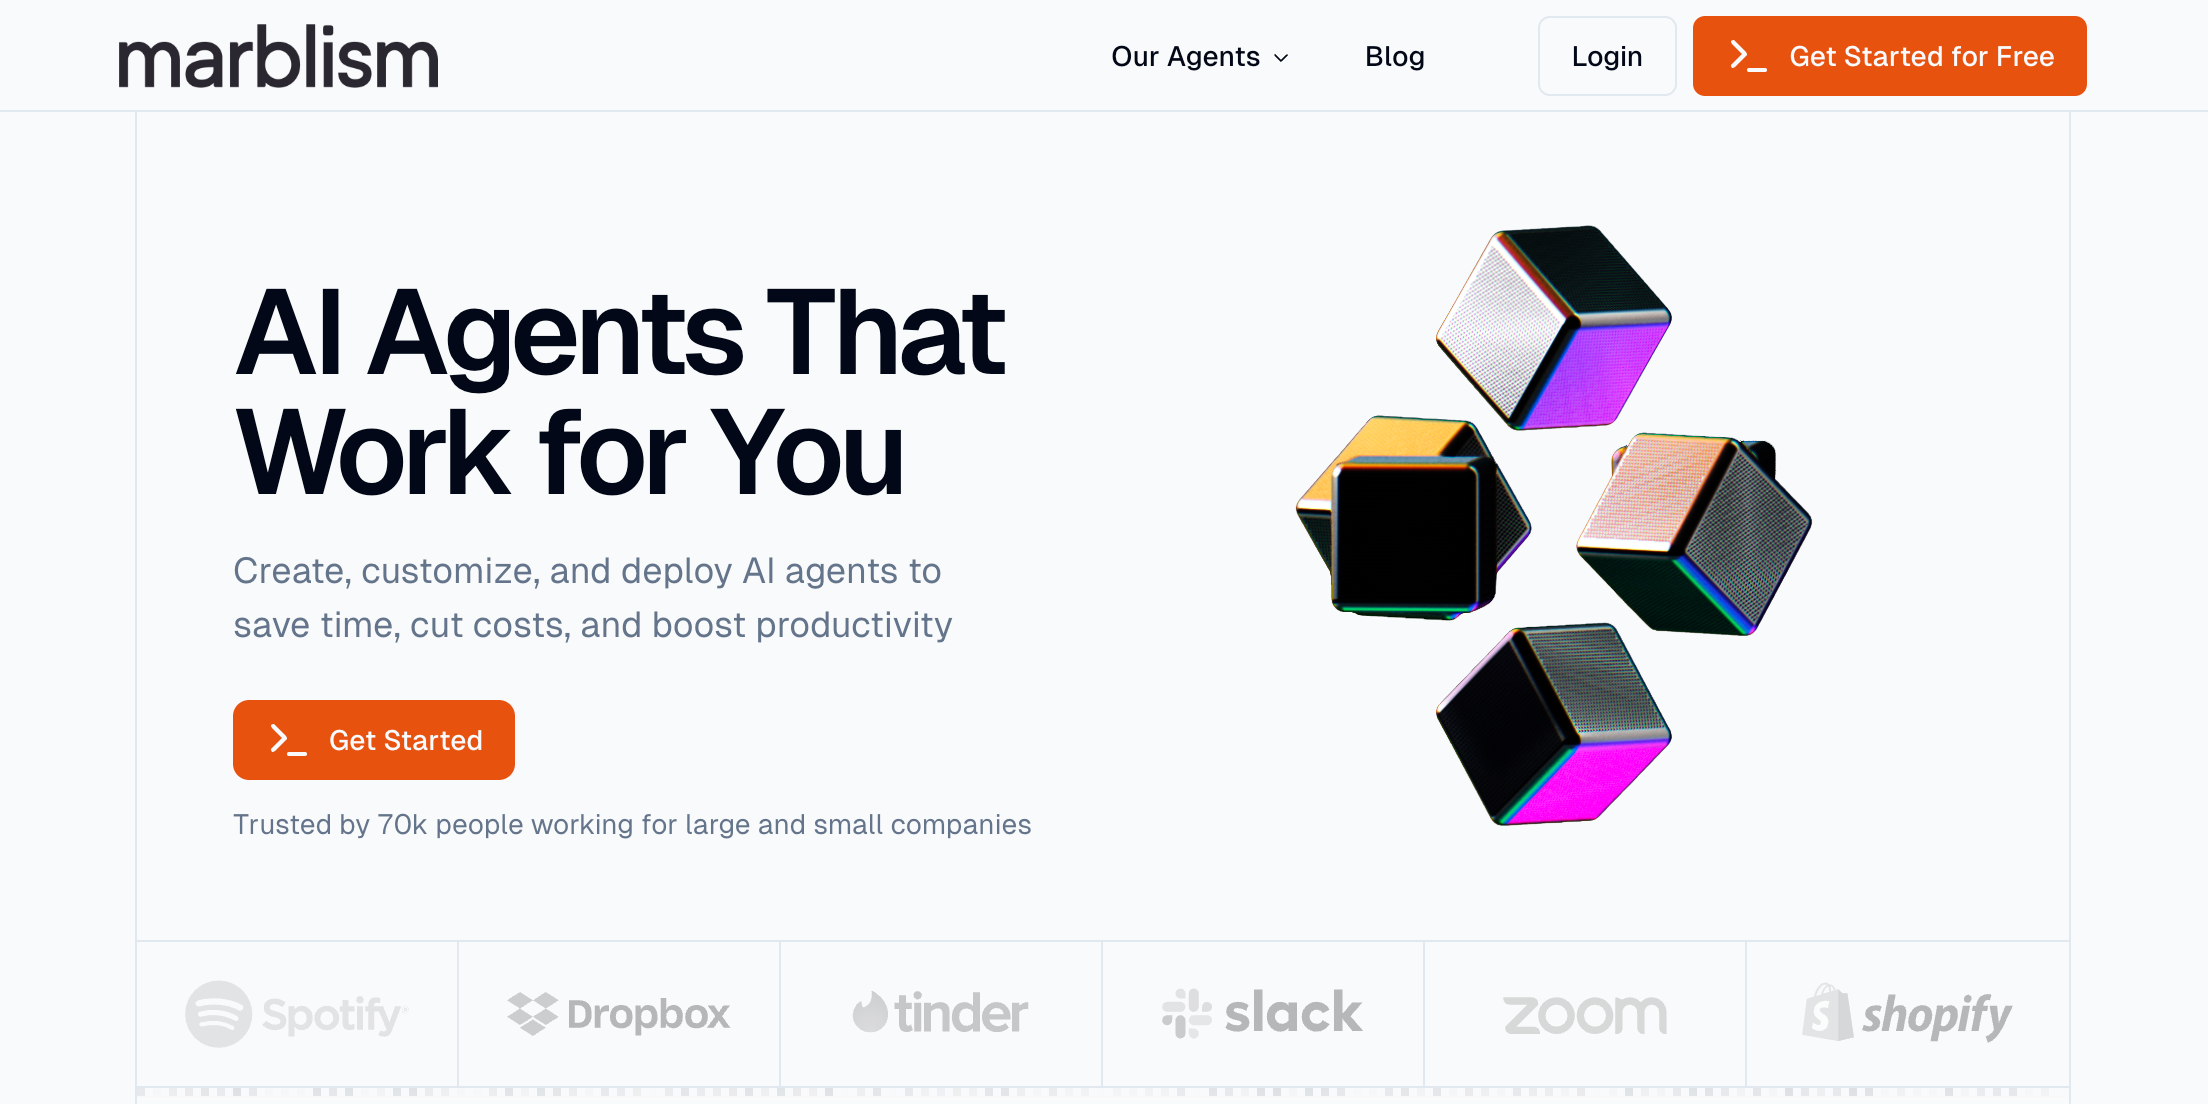Click the Login button

point(1607,56)
